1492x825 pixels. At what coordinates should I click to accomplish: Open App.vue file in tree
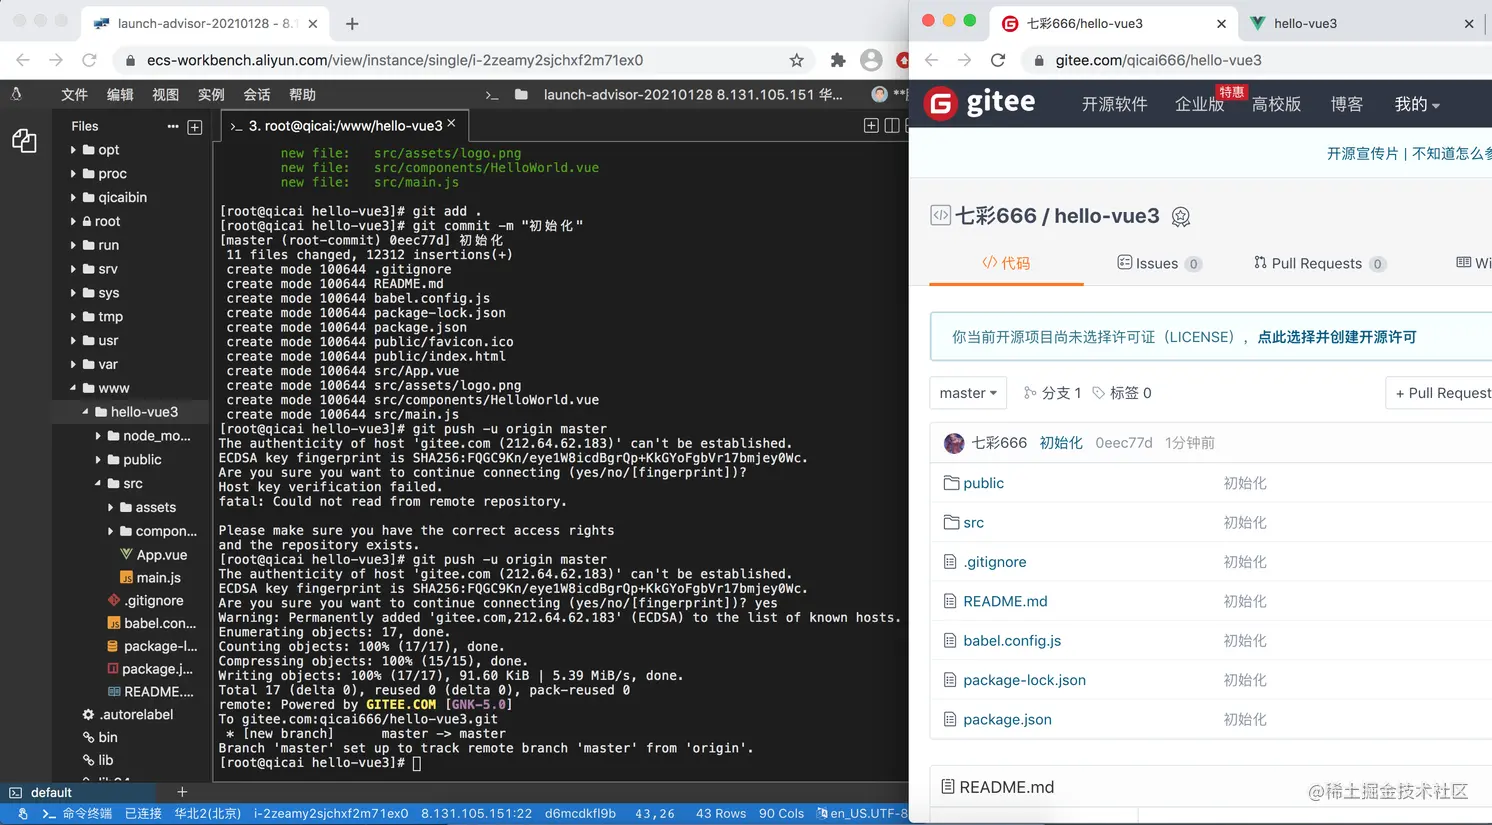(x=162, y=555)
